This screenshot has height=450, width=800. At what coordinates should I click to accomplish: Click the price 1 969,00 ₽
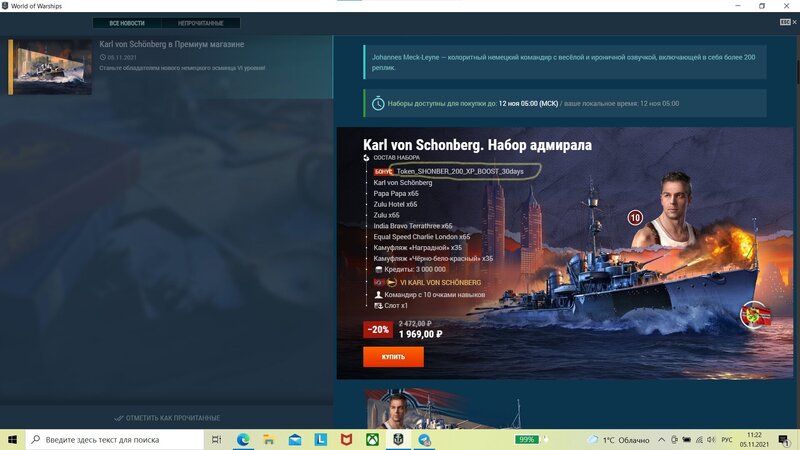(x=420, y=334)
